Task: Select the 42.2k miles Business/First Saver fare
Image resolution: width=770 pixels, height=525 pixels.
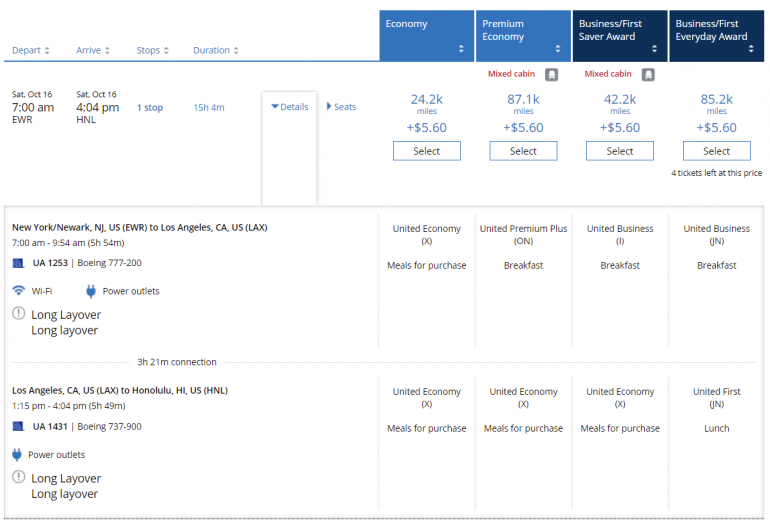Action: point(620,151)
